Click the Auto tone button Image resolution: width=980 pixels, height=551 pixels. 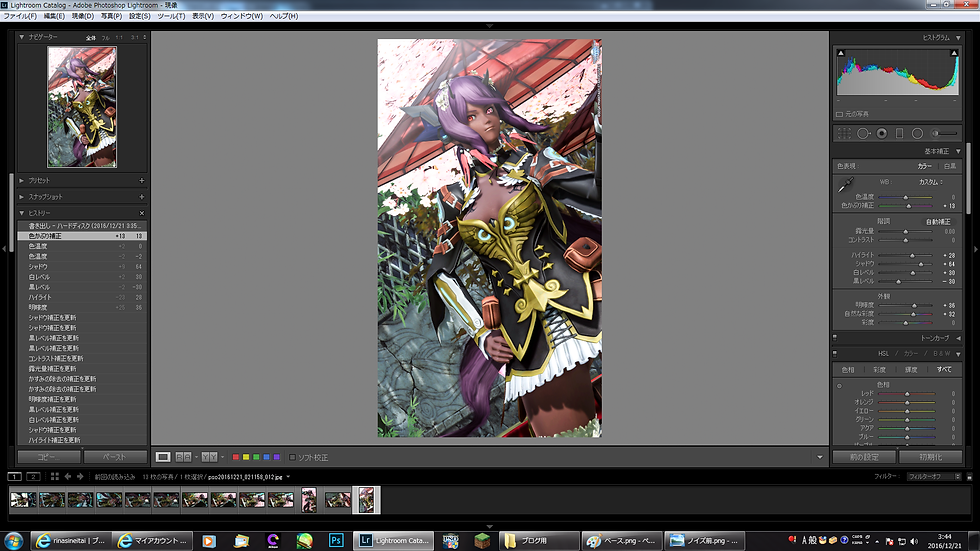938,222
